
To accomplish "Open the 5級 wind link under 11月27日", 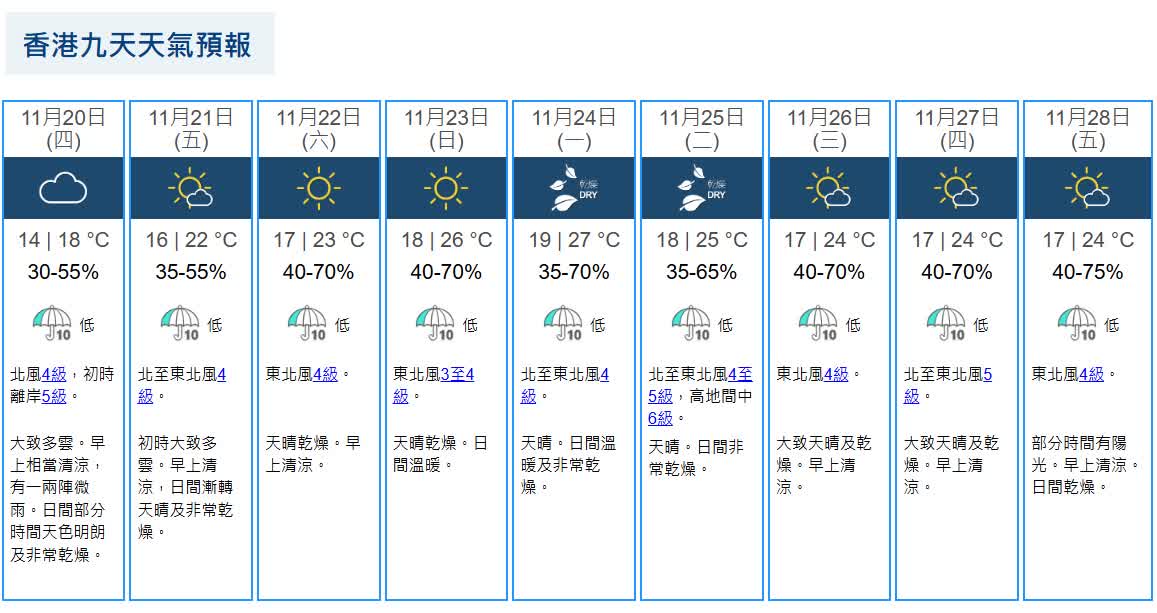I will [987, 375].
